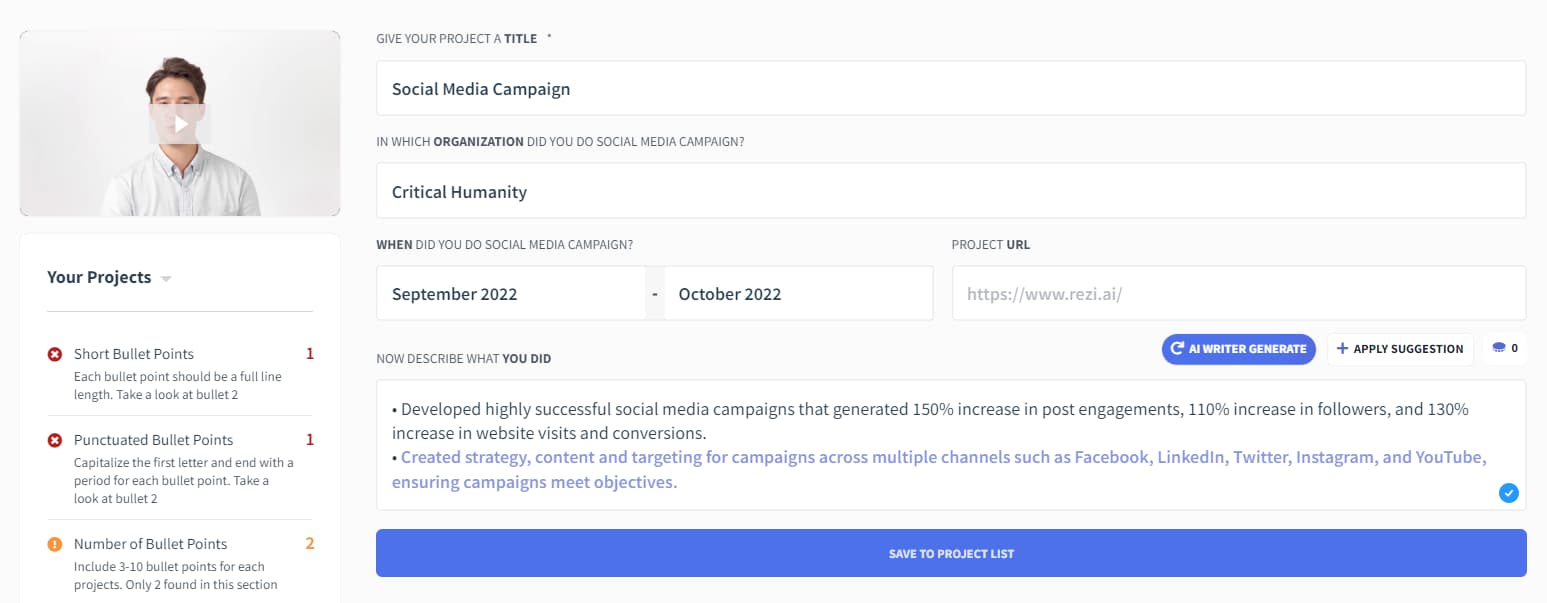This screenshot has width=1547, height=603.
Task: Click the Number of Bullet Points warning icon
Action: (x=55, y=545)
